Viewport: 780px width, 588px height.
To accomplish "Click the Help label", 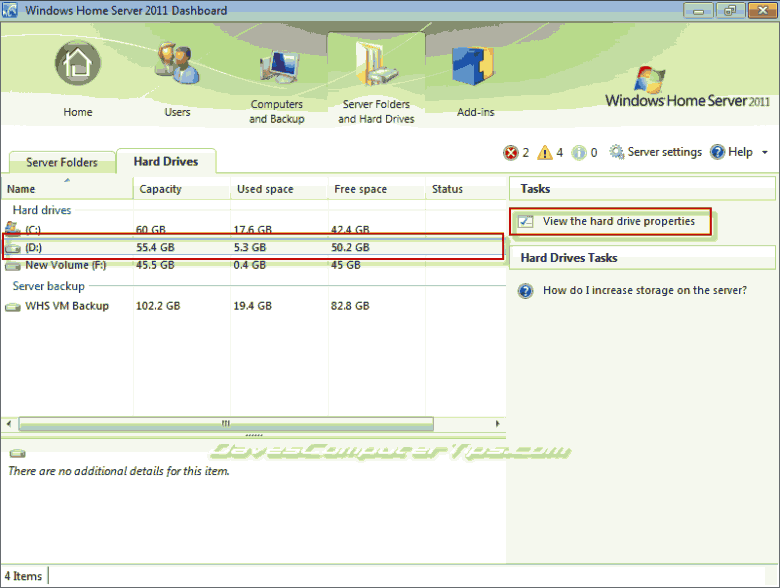I will point(740,152).
